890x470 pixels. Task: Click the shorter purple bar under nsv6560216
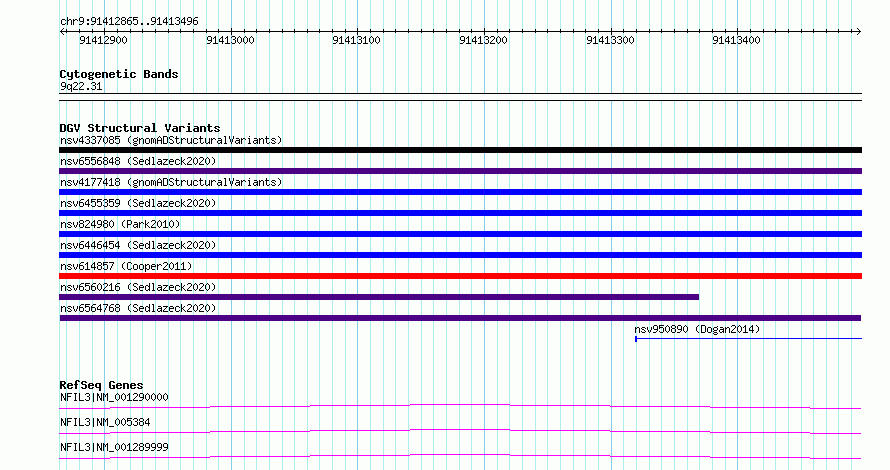click(379, 297)
